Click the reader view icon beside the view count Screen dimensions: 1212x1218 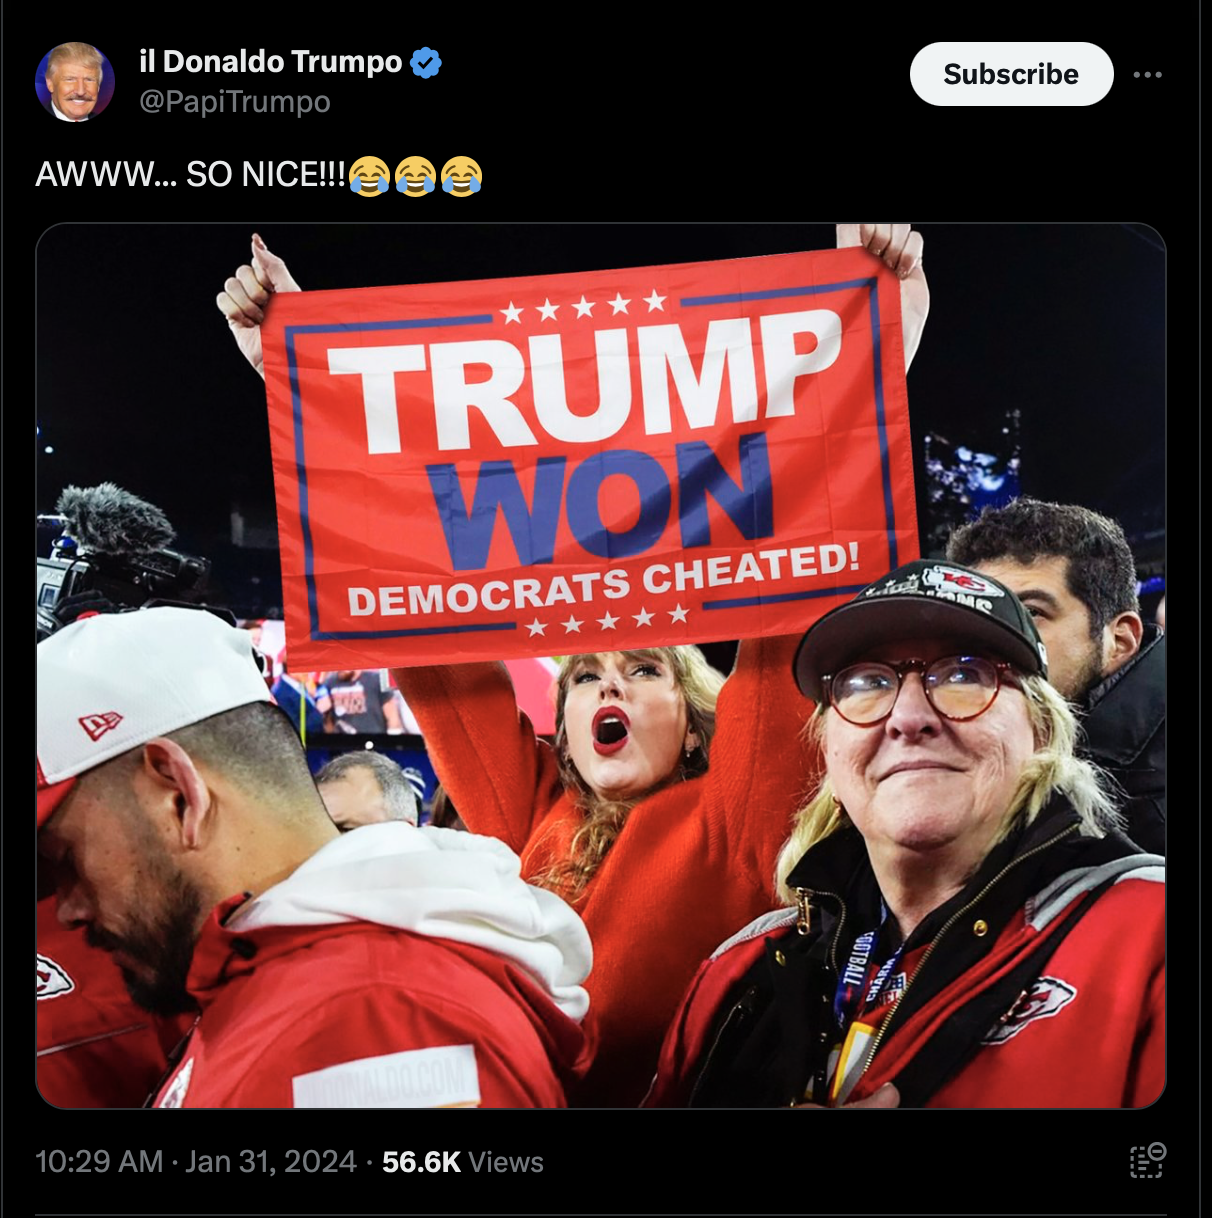(x=1148, y=1161)
